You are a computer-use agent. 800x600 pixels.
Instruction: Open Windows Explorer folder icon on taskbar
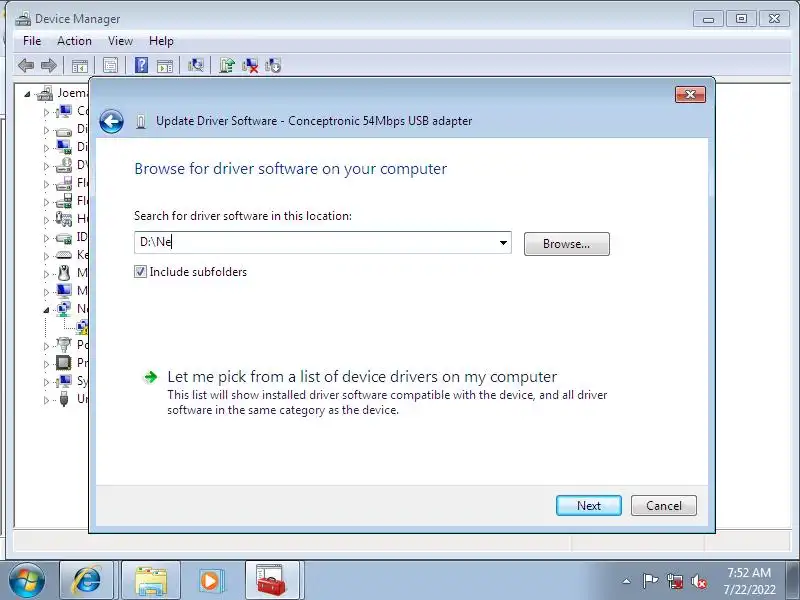pos(151,581)
